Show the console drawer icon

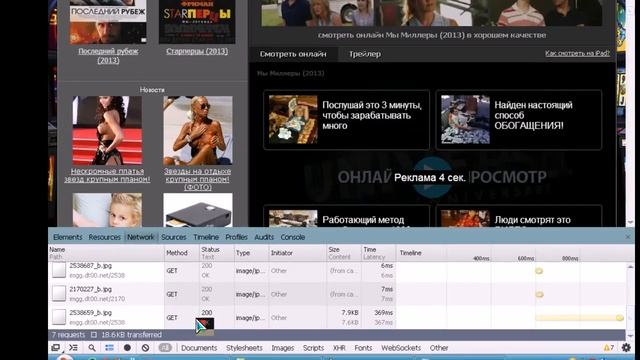pos(73,348)
